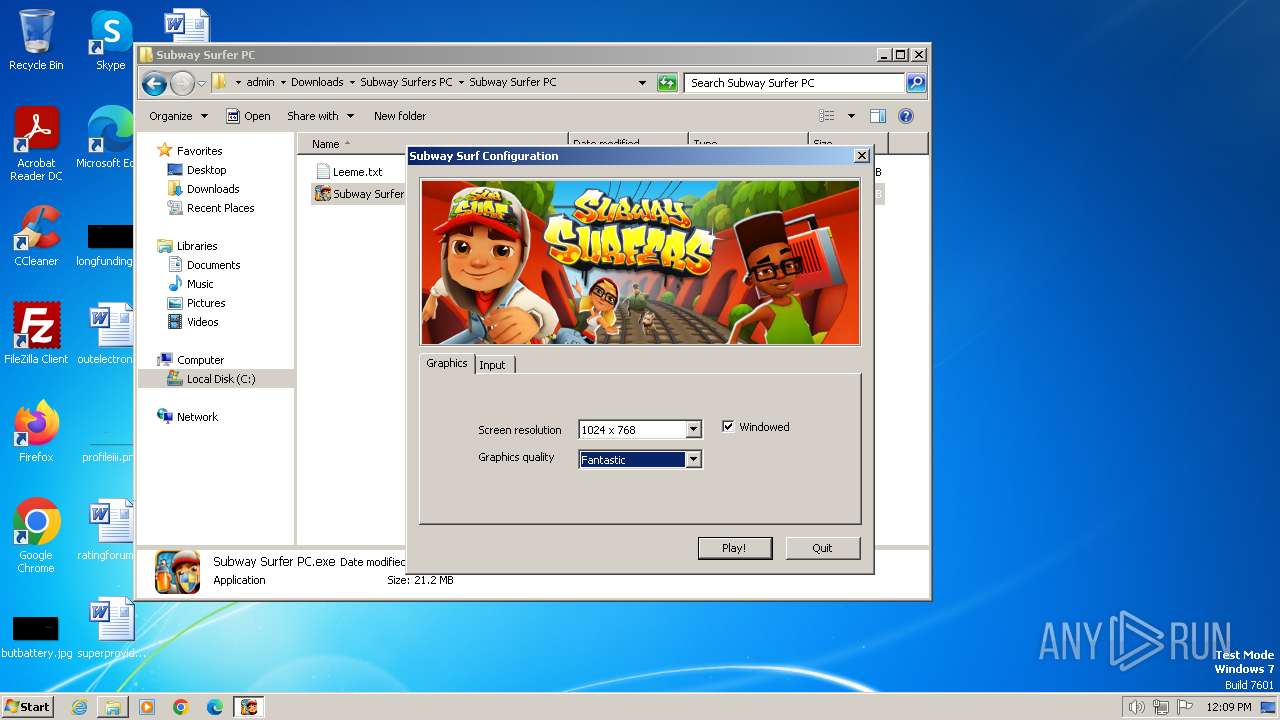The image size is (1280, 720).
Task: Open the Screen resolution dropdown
Action: (x=693, y=430)
